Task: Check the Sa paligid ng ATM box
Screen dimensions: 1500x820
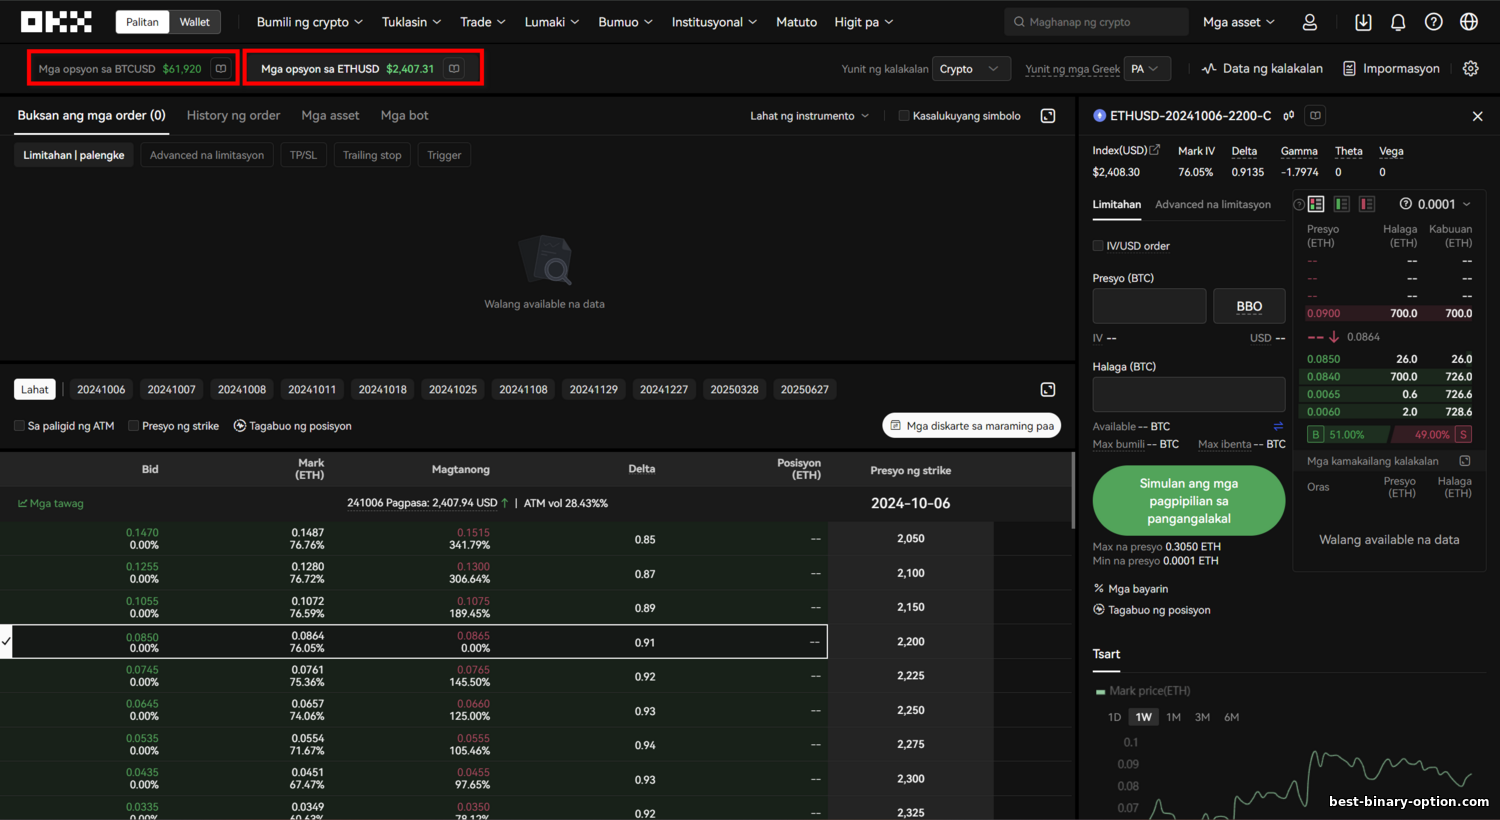Action: click(19, 426)
